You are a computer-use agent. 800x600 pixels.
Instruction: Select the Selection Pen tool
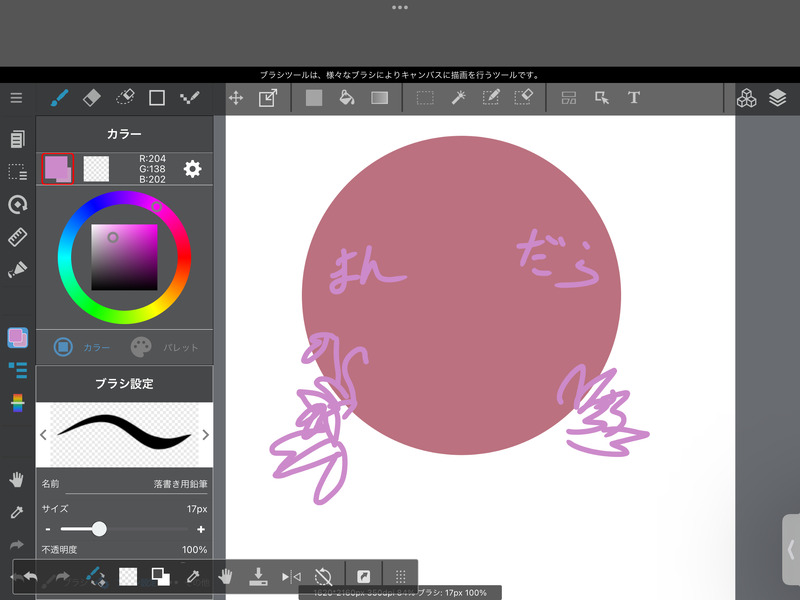point(491,97)
